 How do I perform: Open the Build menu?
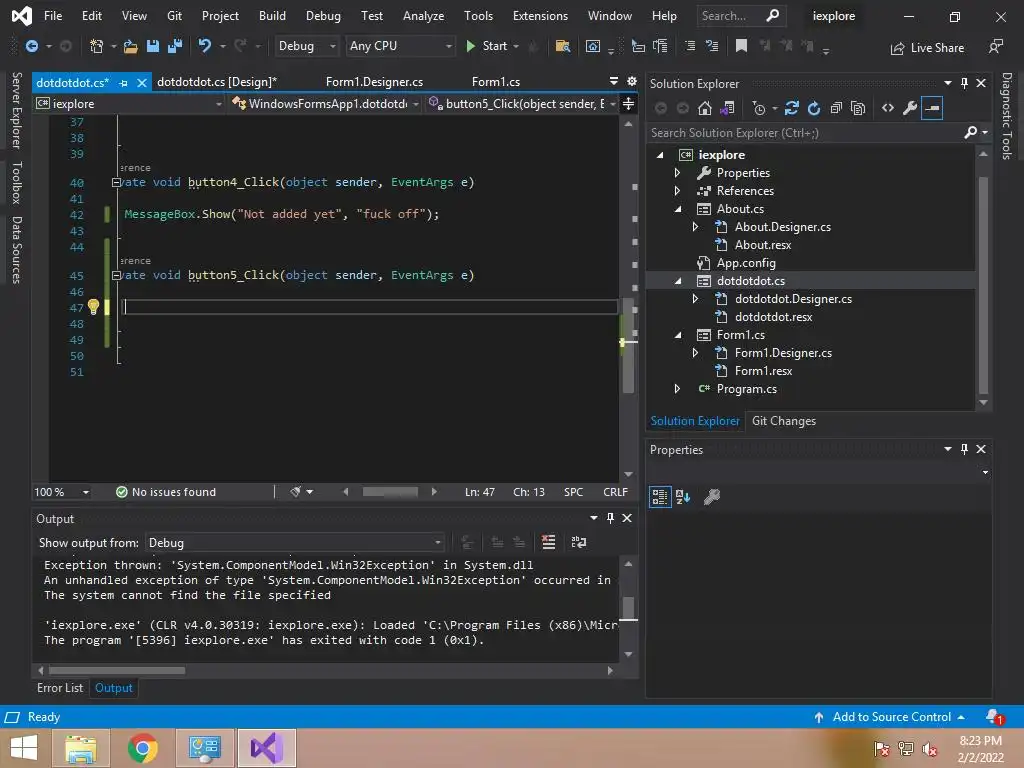click(272, 16)
